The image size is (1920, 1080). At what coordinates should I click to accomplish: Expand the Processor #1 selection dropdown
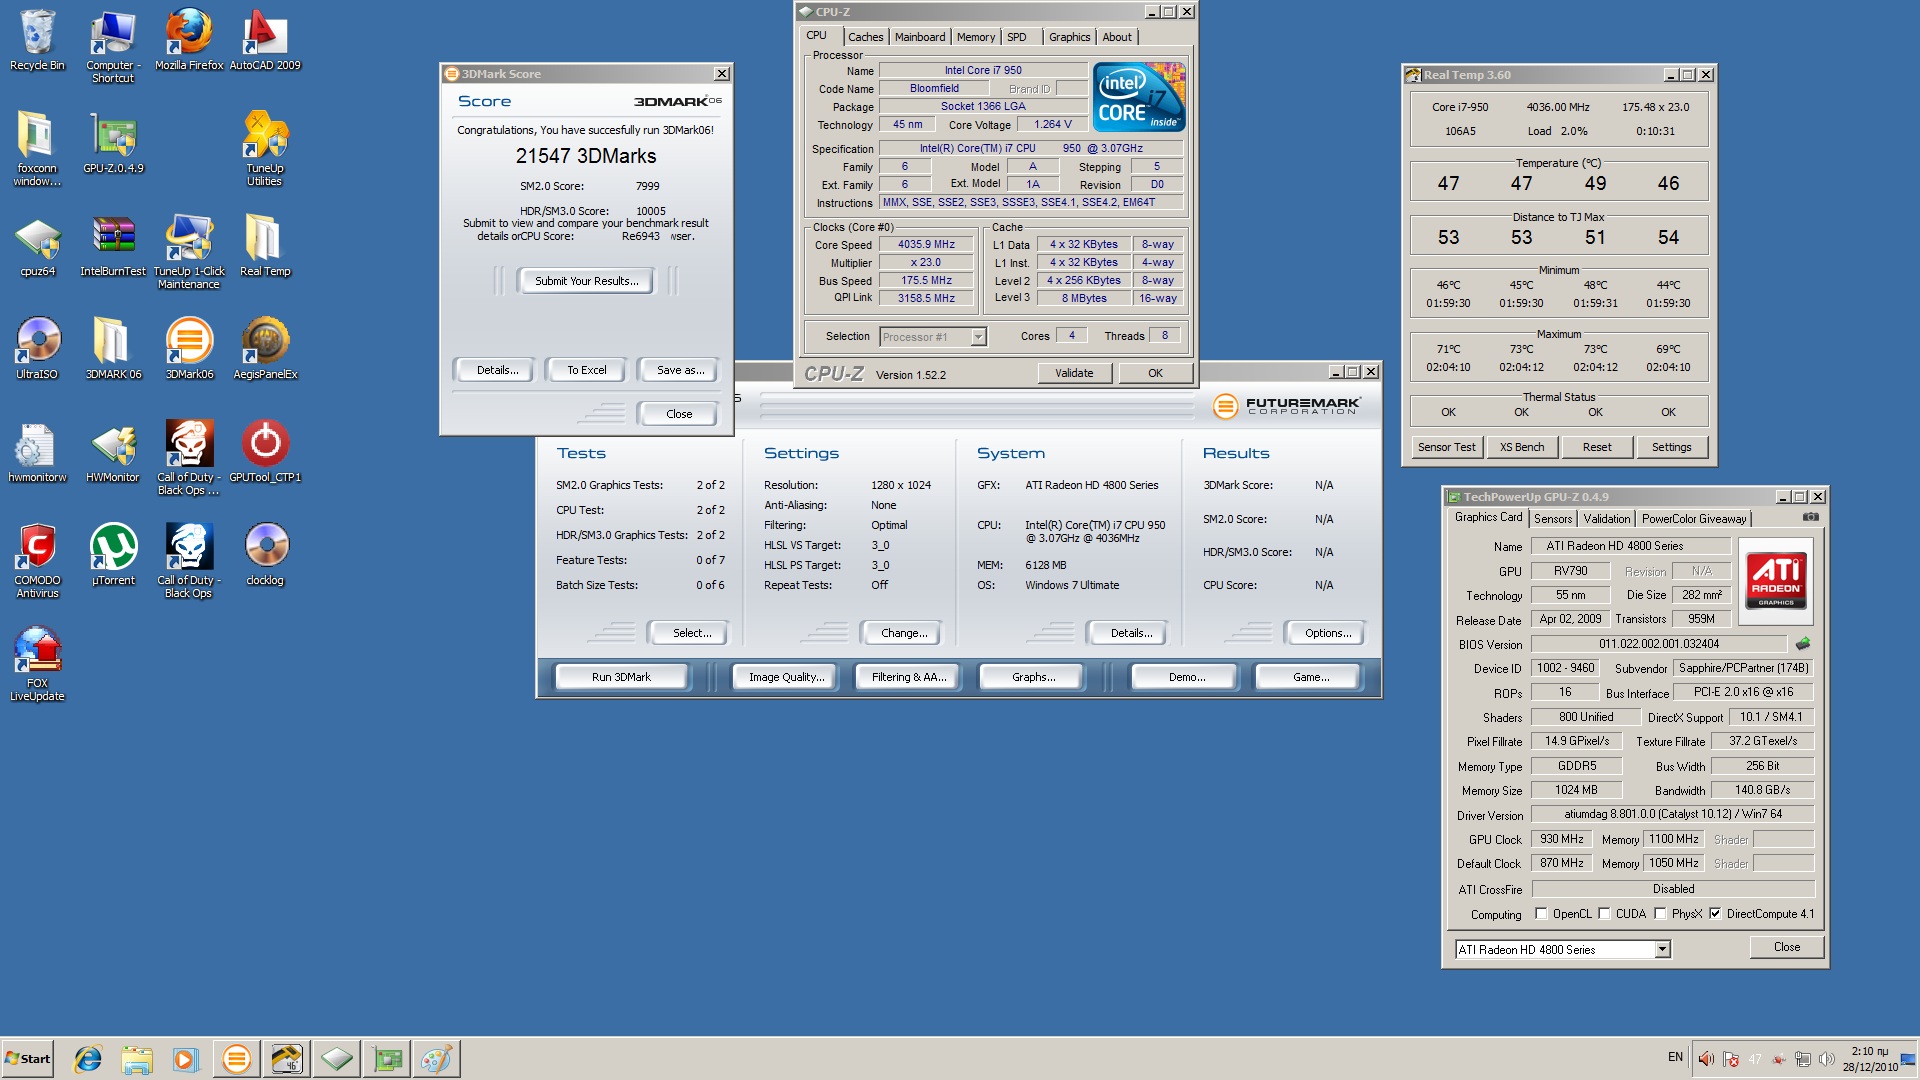[978, 337]
